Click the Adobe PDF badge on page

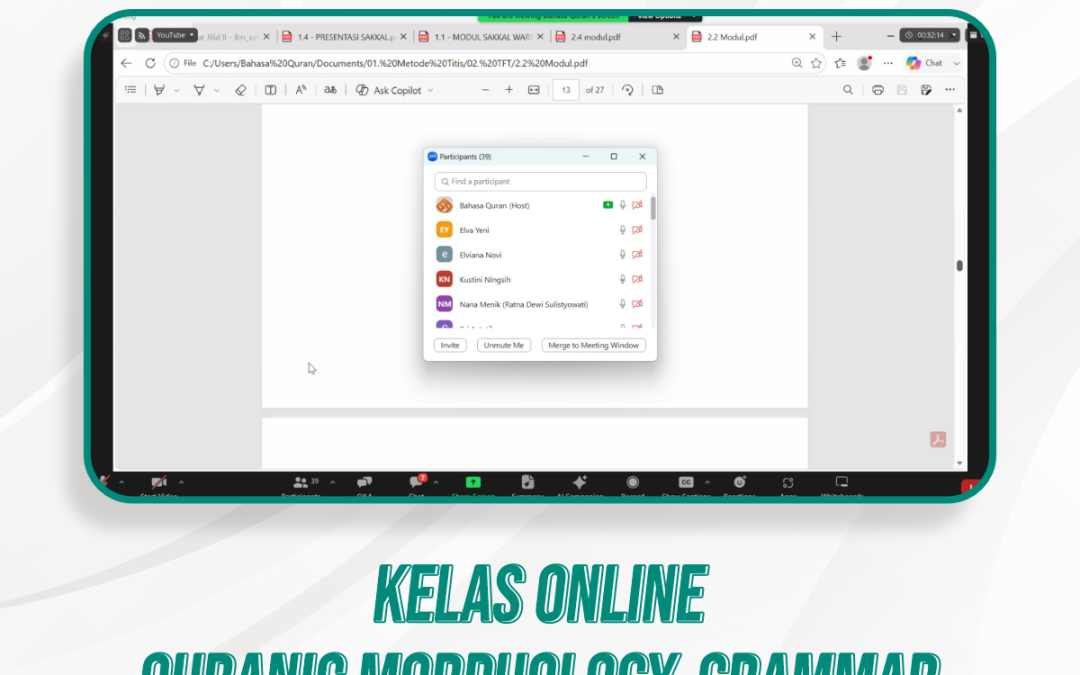tap(937, 439)
